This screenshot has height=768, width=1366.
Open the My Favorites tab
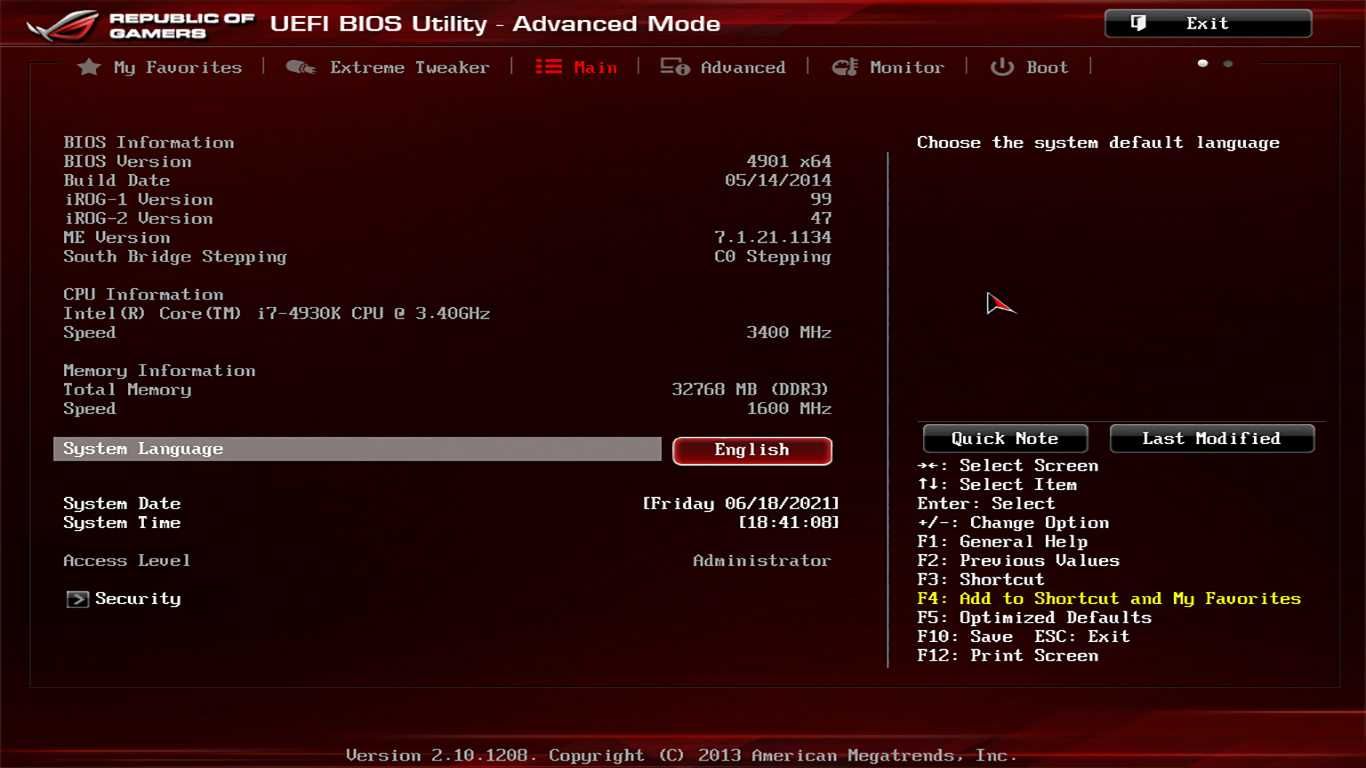177,67
